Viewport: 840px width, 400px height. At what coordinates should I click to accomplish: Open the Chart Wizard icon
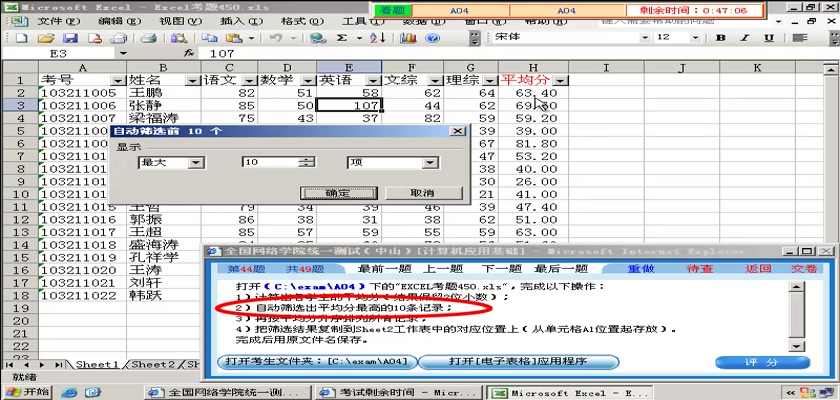pos(409,38)
